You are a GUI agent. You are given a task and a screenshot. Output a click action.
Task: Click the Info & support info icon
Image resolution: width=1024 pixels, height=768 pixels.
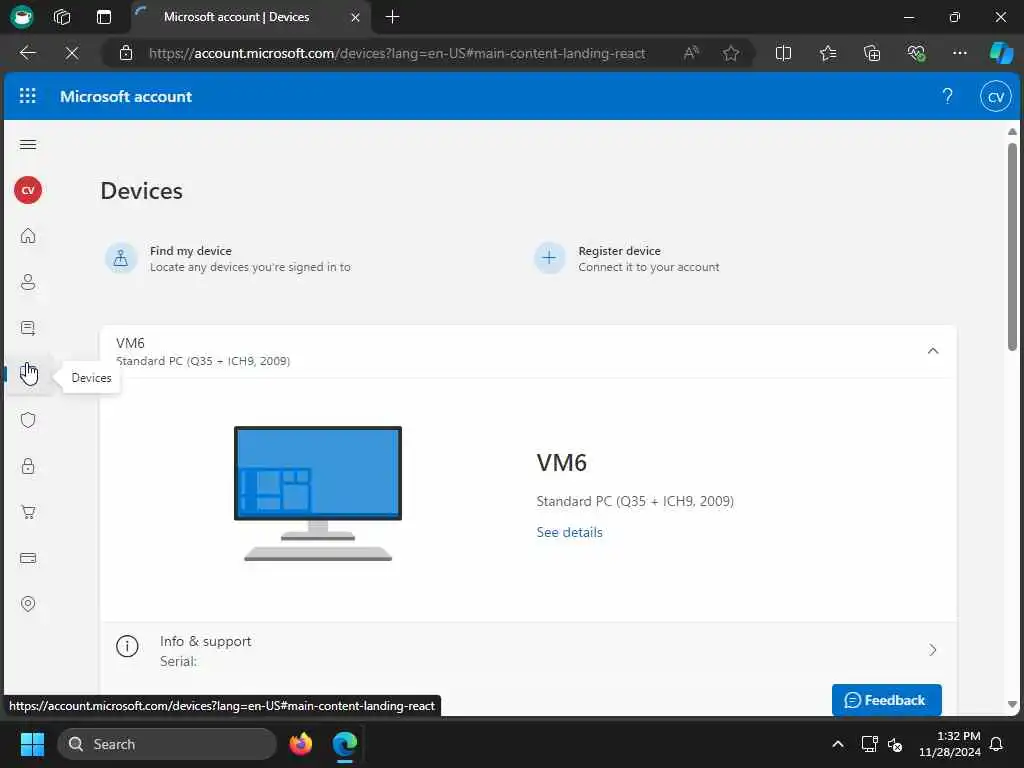127,647
